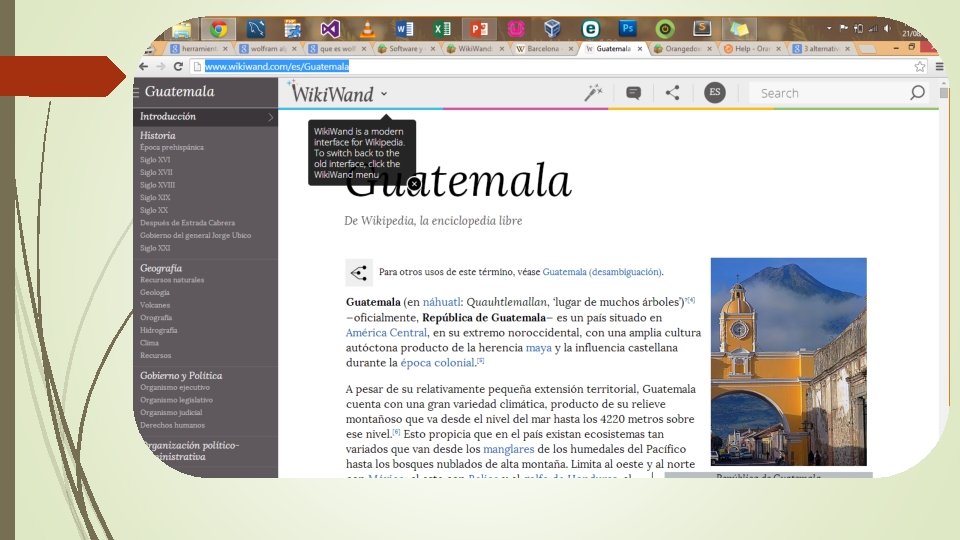Switch to the 'que es wolf' tab
This screenshot has width=960, height=540.
(x=337, y=48)
